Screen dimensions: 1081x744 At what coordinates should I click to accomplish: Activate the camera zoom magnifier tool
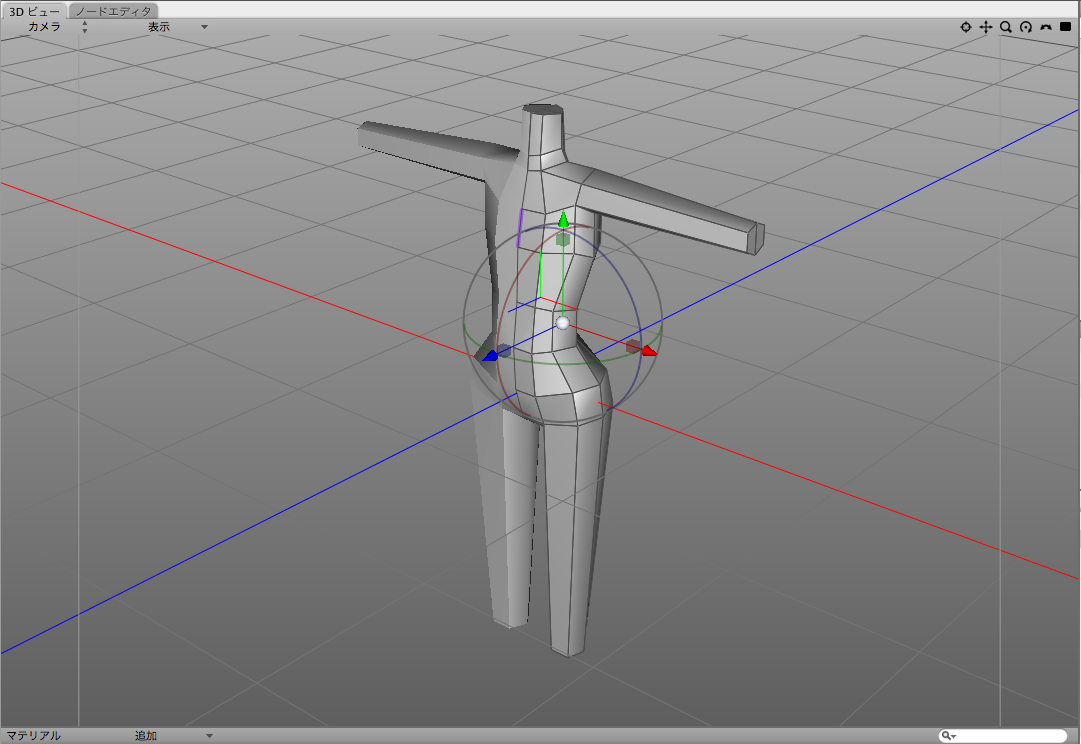point(1006,27)
